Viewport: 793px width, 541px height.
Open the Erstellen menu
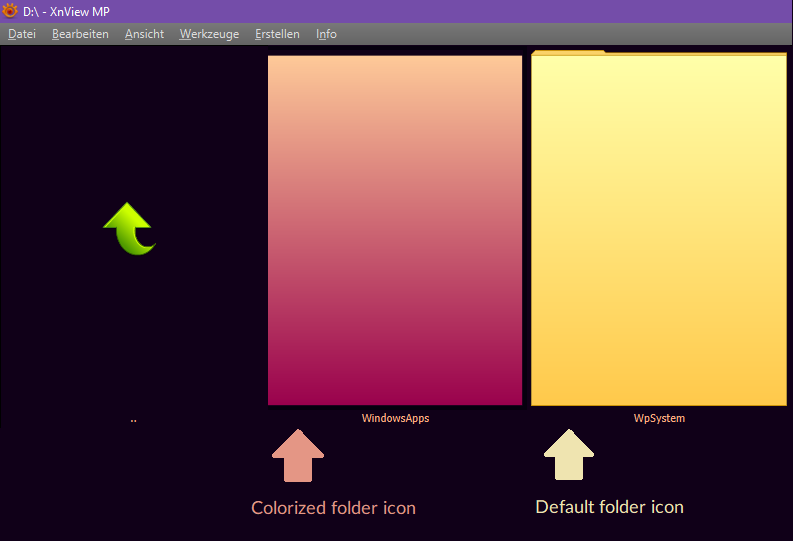tap(277, 34)
